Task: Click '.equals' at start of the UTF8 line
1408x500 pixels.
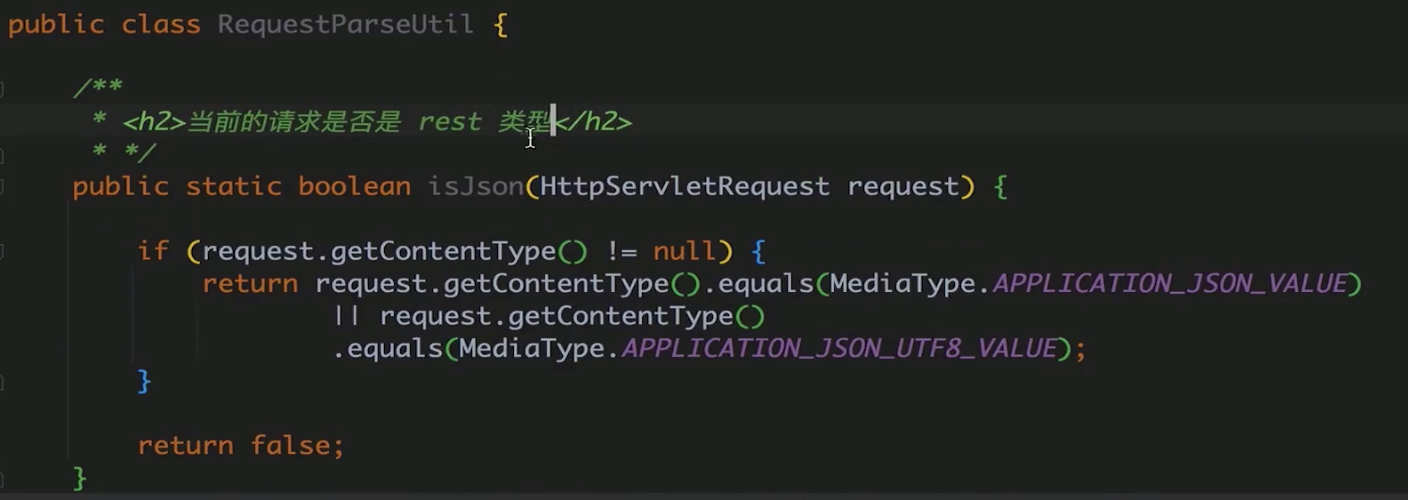Action: [388, 348]
